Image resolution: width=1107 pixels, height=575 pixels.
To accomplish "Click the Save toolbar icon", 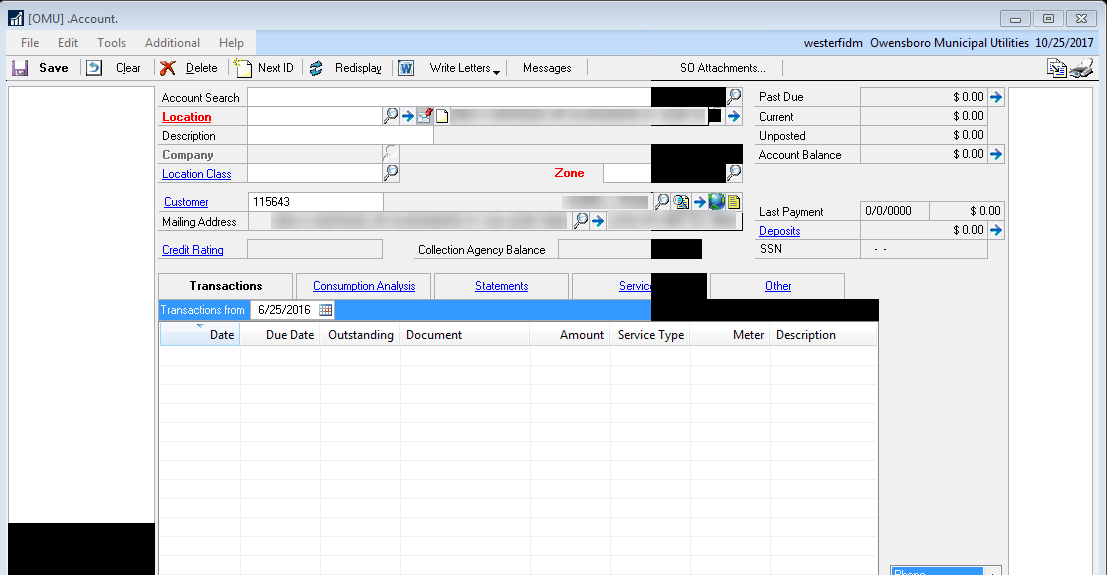I will point(20,68).
